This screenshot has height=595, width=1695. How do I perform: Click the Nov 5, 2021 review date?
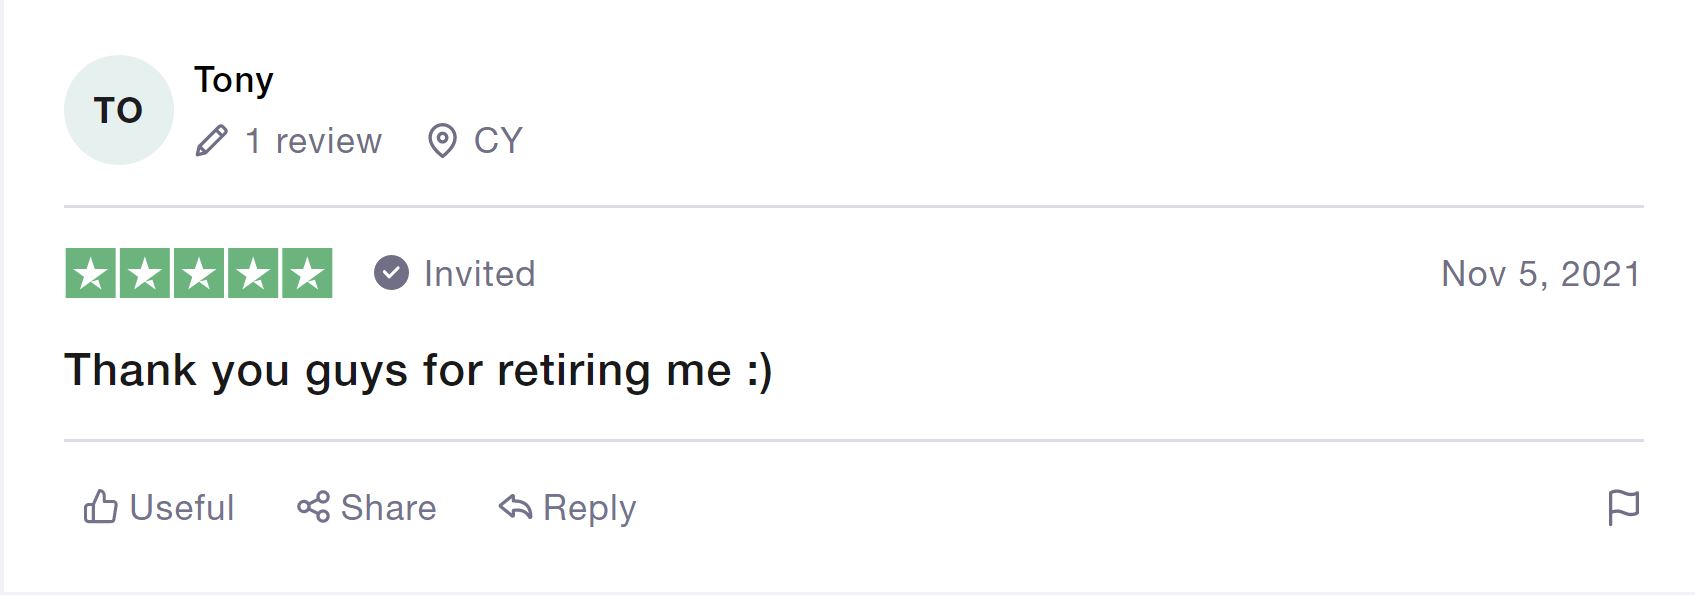[1540, 273]
